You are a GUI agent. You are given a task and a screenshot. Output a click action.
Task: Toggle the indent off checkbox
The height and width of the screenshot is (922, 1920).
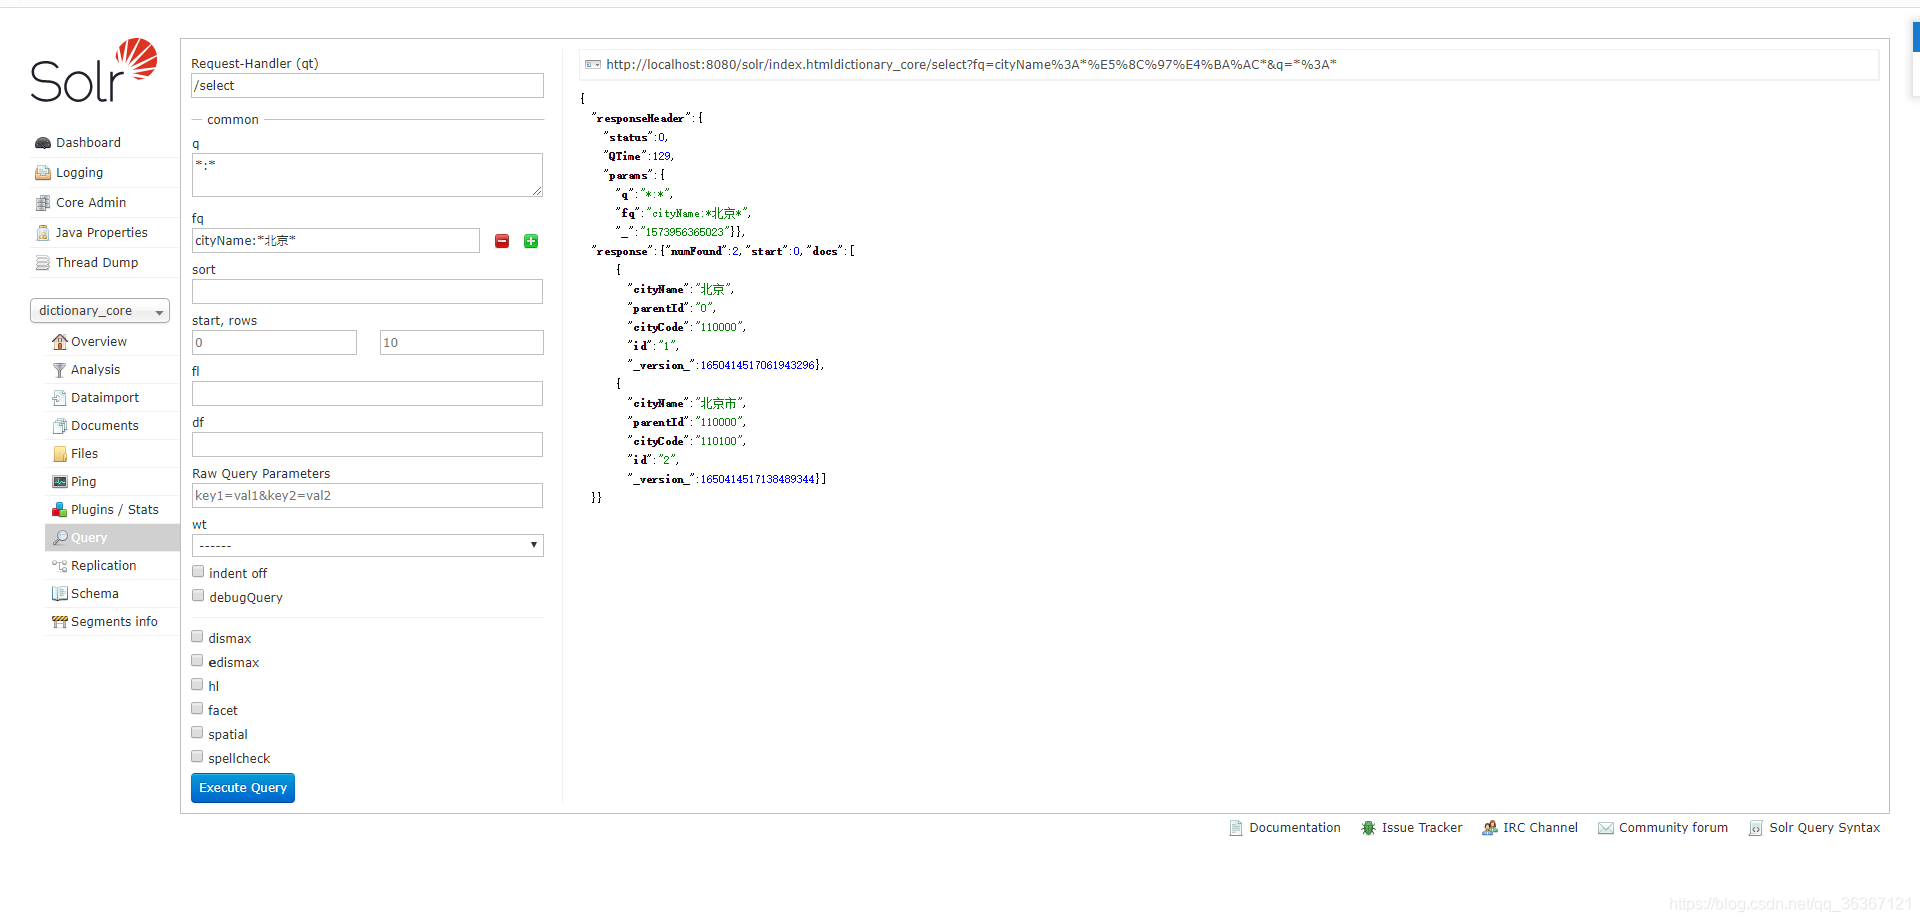pos(198,572)
